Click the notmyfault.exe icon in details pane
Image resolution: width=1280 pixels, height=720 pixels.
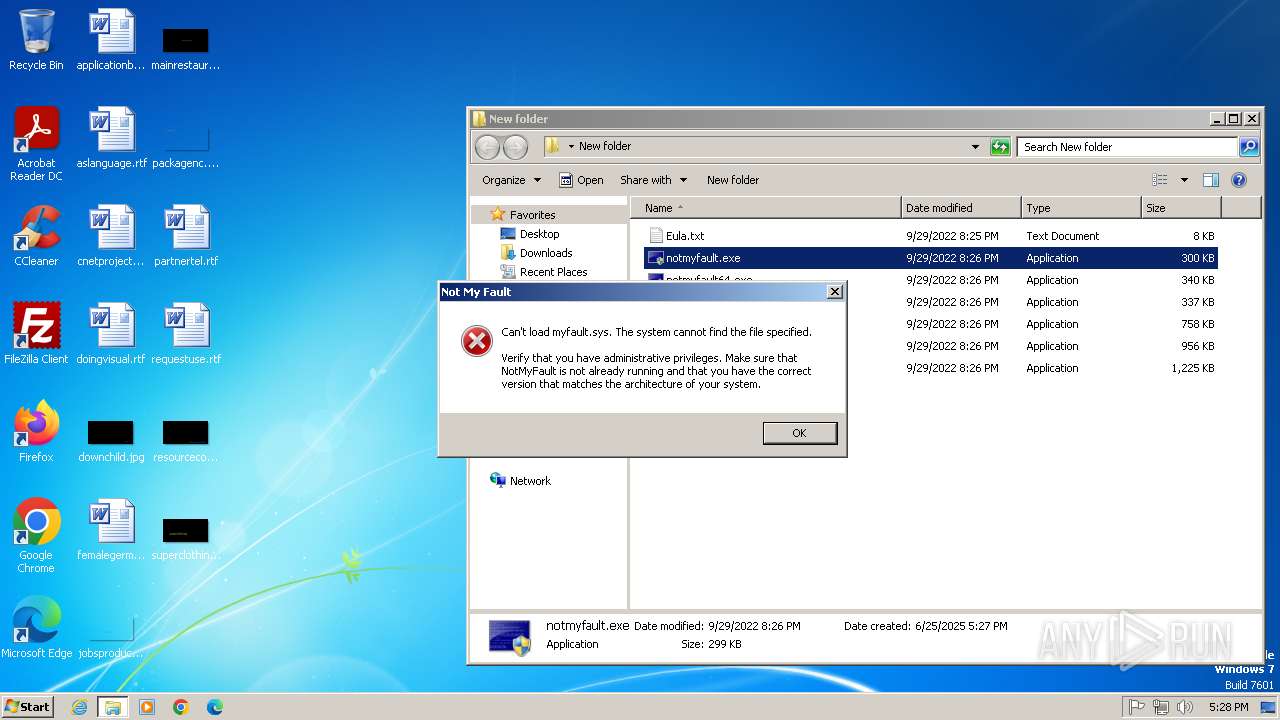(510, 636)
